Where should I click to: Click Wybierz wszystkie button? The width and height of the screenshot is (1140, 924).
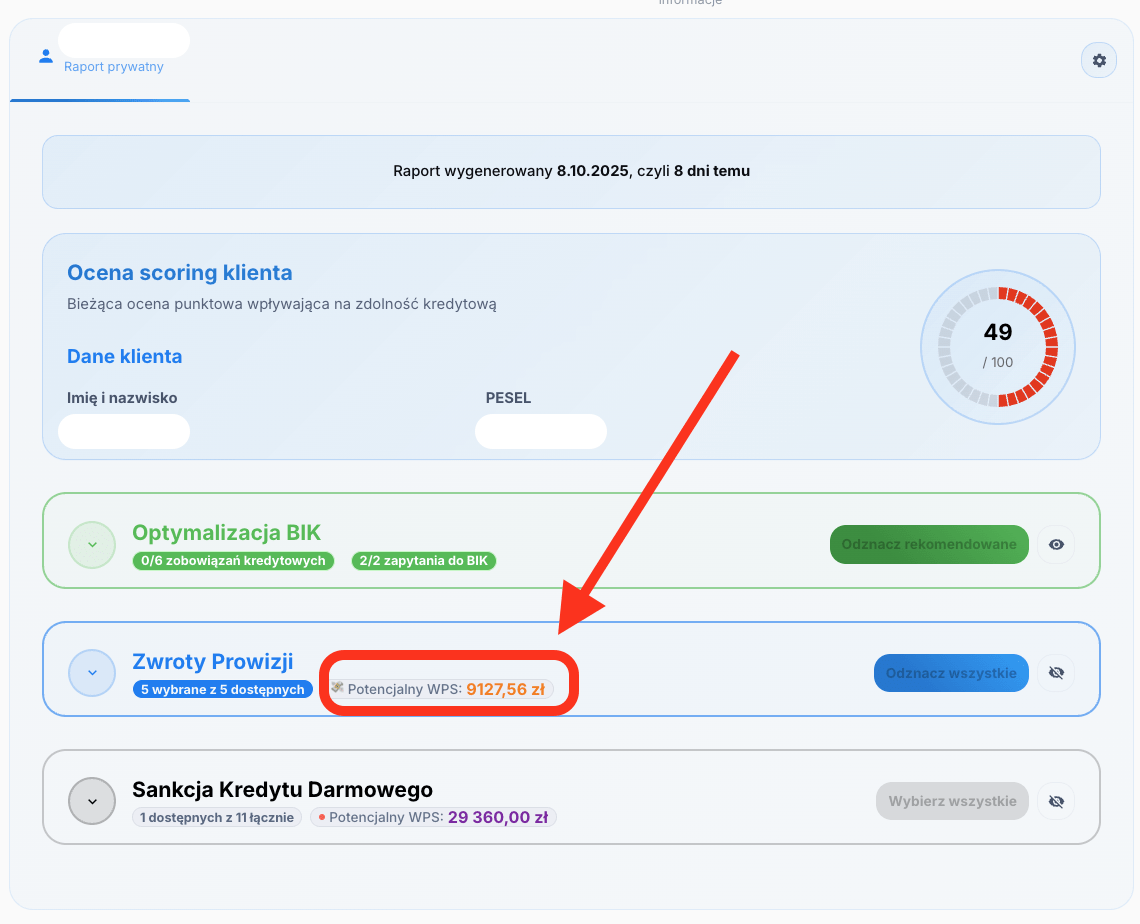(952, 801)
